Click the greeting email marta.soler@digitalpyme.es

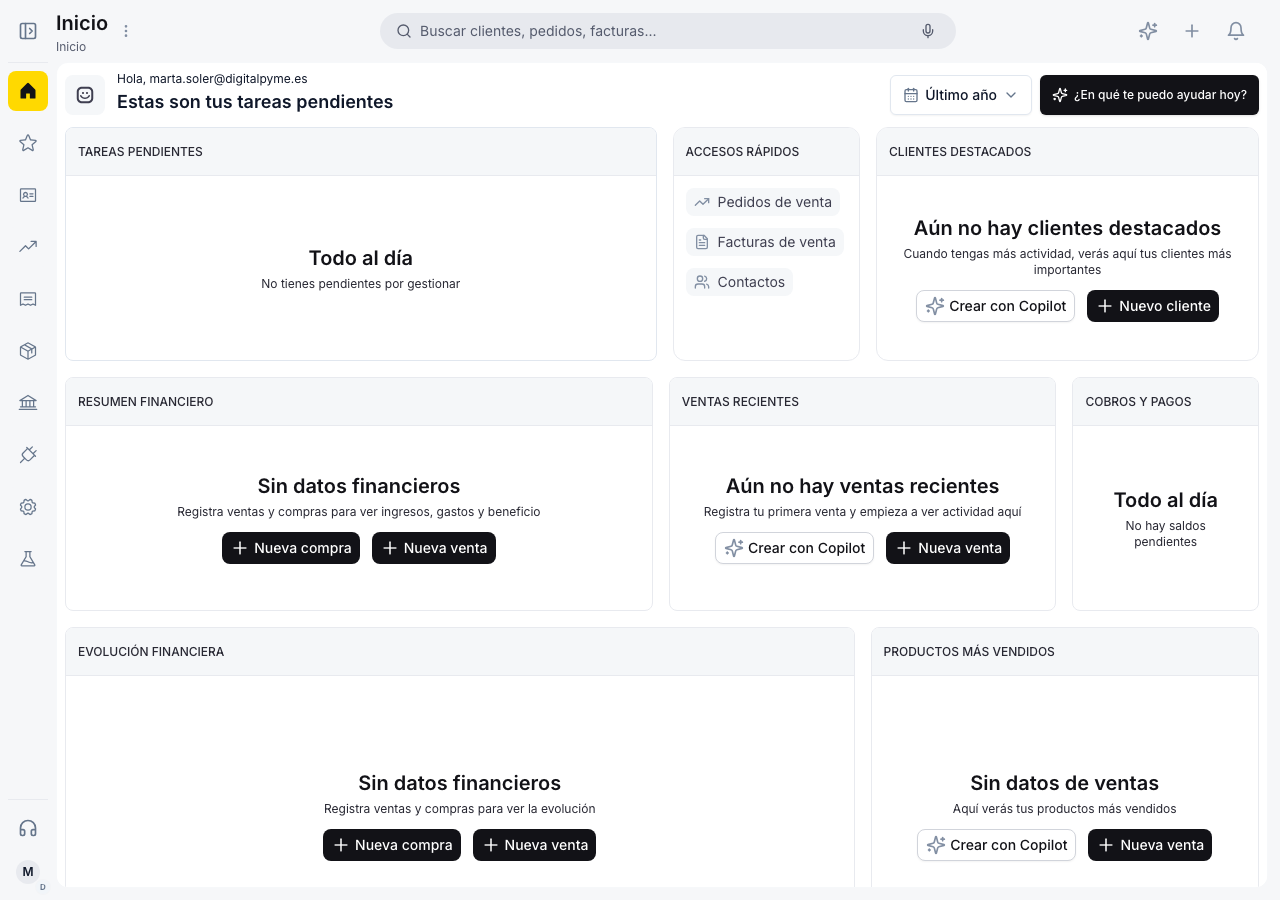tap(228, 79)
